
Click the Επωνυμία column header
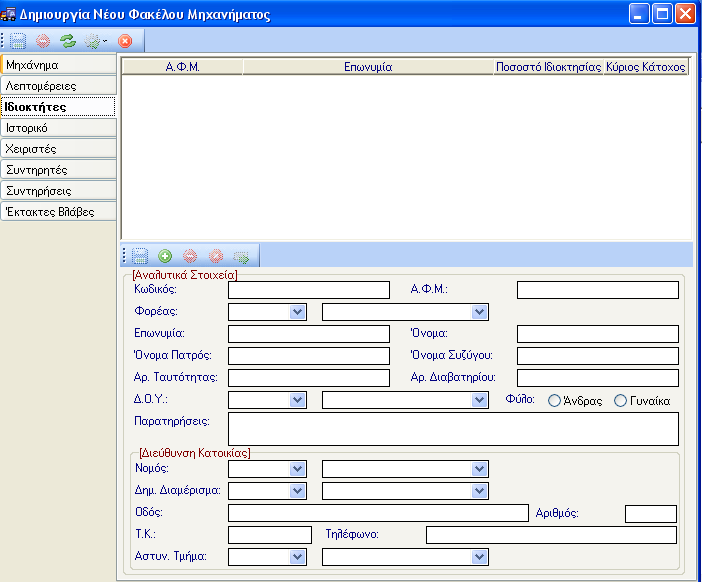pos(368,67)
